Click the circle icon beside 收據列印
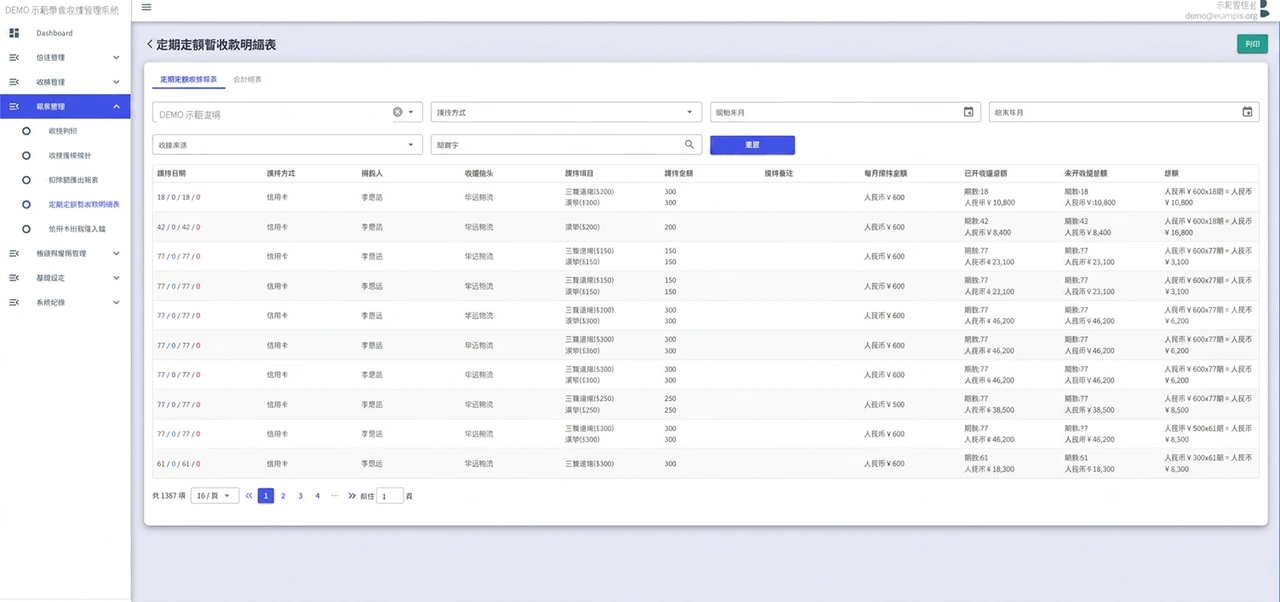1280x602 pixels. click(x=26, y=131)
